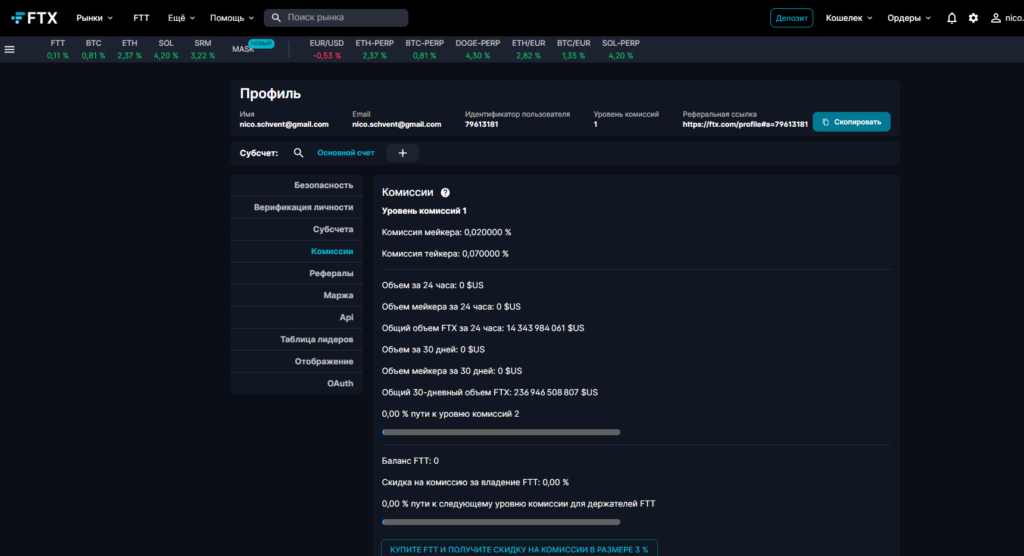1024x556 pixels.
Task: Click the hamburger menu icon
Action: (10, 49)
